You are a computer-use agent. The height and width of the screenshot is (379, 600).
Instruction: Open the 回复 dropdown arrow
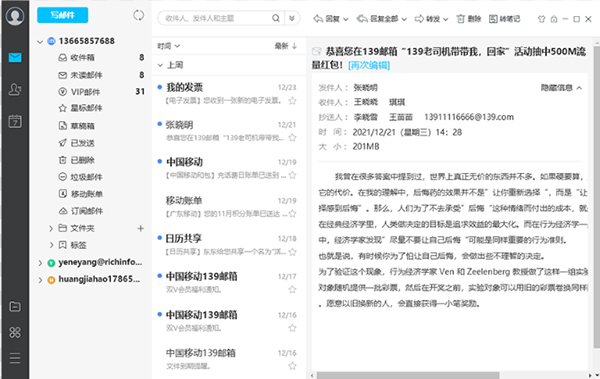[346, 19]
